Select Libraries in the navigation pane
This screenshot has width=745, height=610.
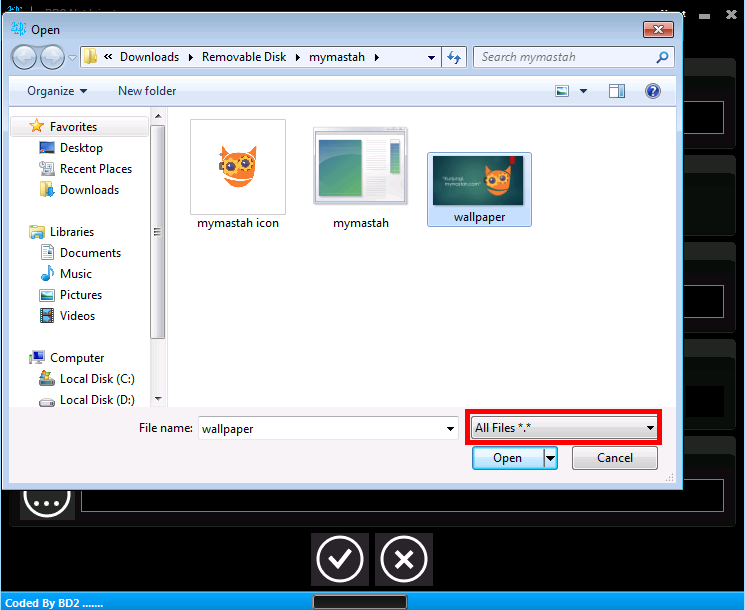click(72, 231)
